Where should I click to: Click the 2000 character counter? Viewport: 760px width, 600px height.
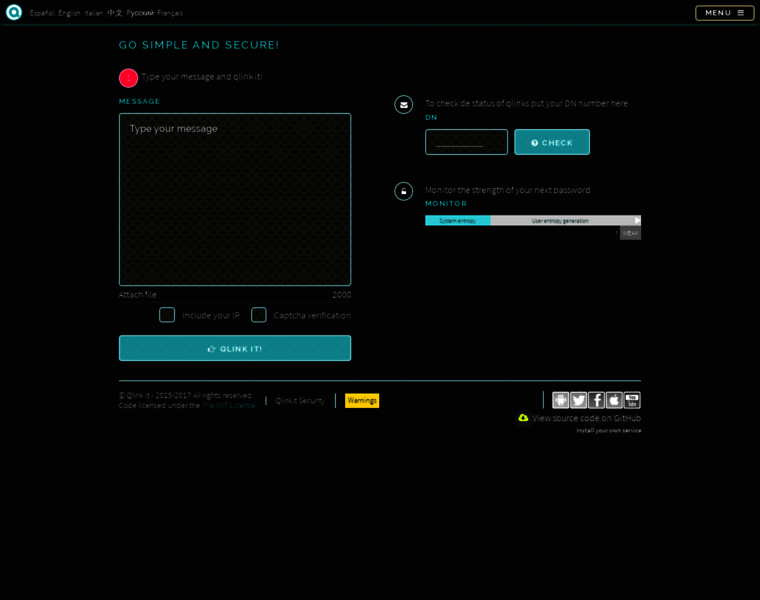point(342,295)
